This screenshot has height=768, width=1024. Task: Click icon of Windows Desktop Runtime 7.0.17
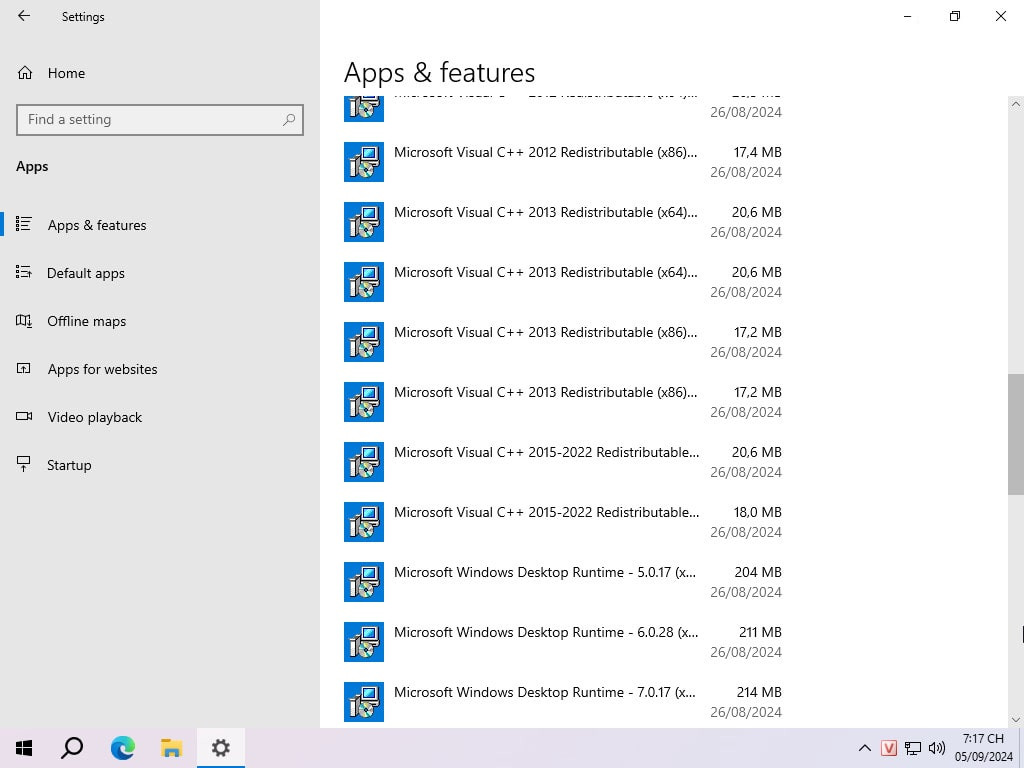click(364, 702)
